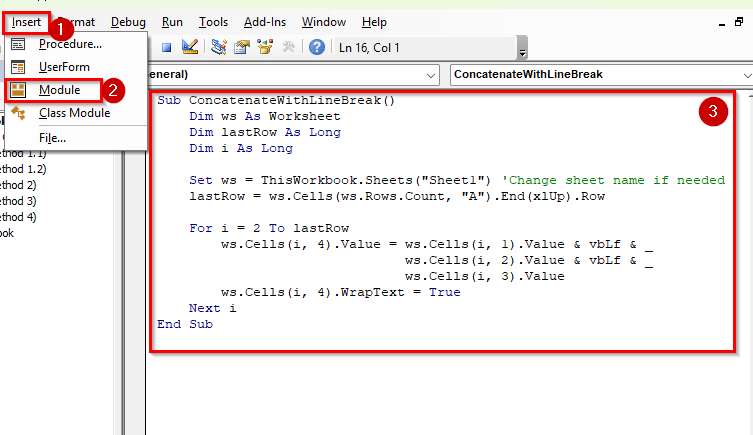Open the Window menu

(x=324, y=22)
